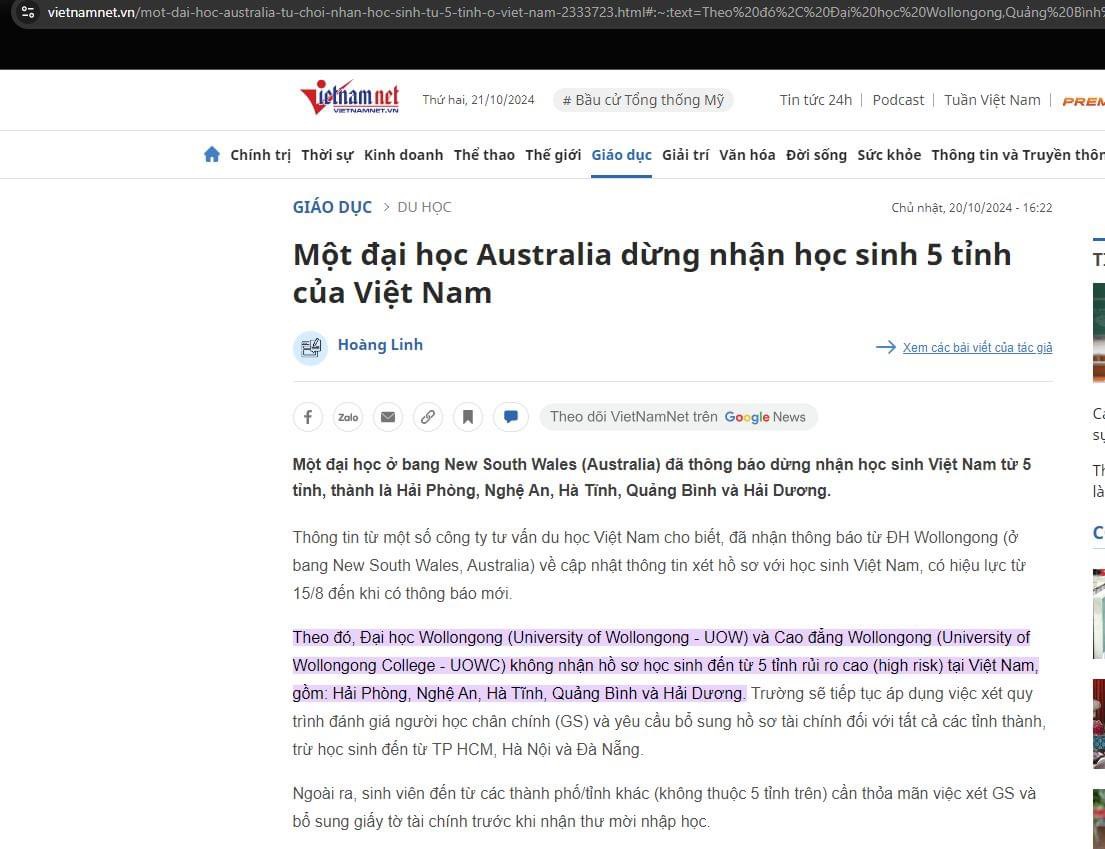Open the Giáo dục navigation tab

(621, 155)
